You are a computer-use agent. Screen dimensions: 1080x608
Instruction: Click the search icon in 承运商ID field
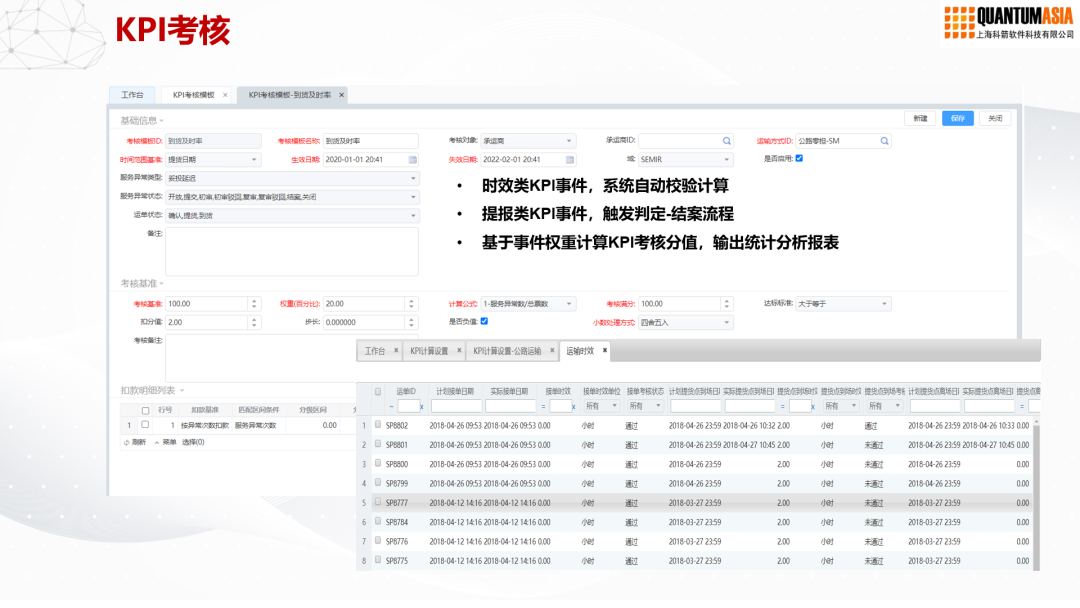[x=727, y=141]
